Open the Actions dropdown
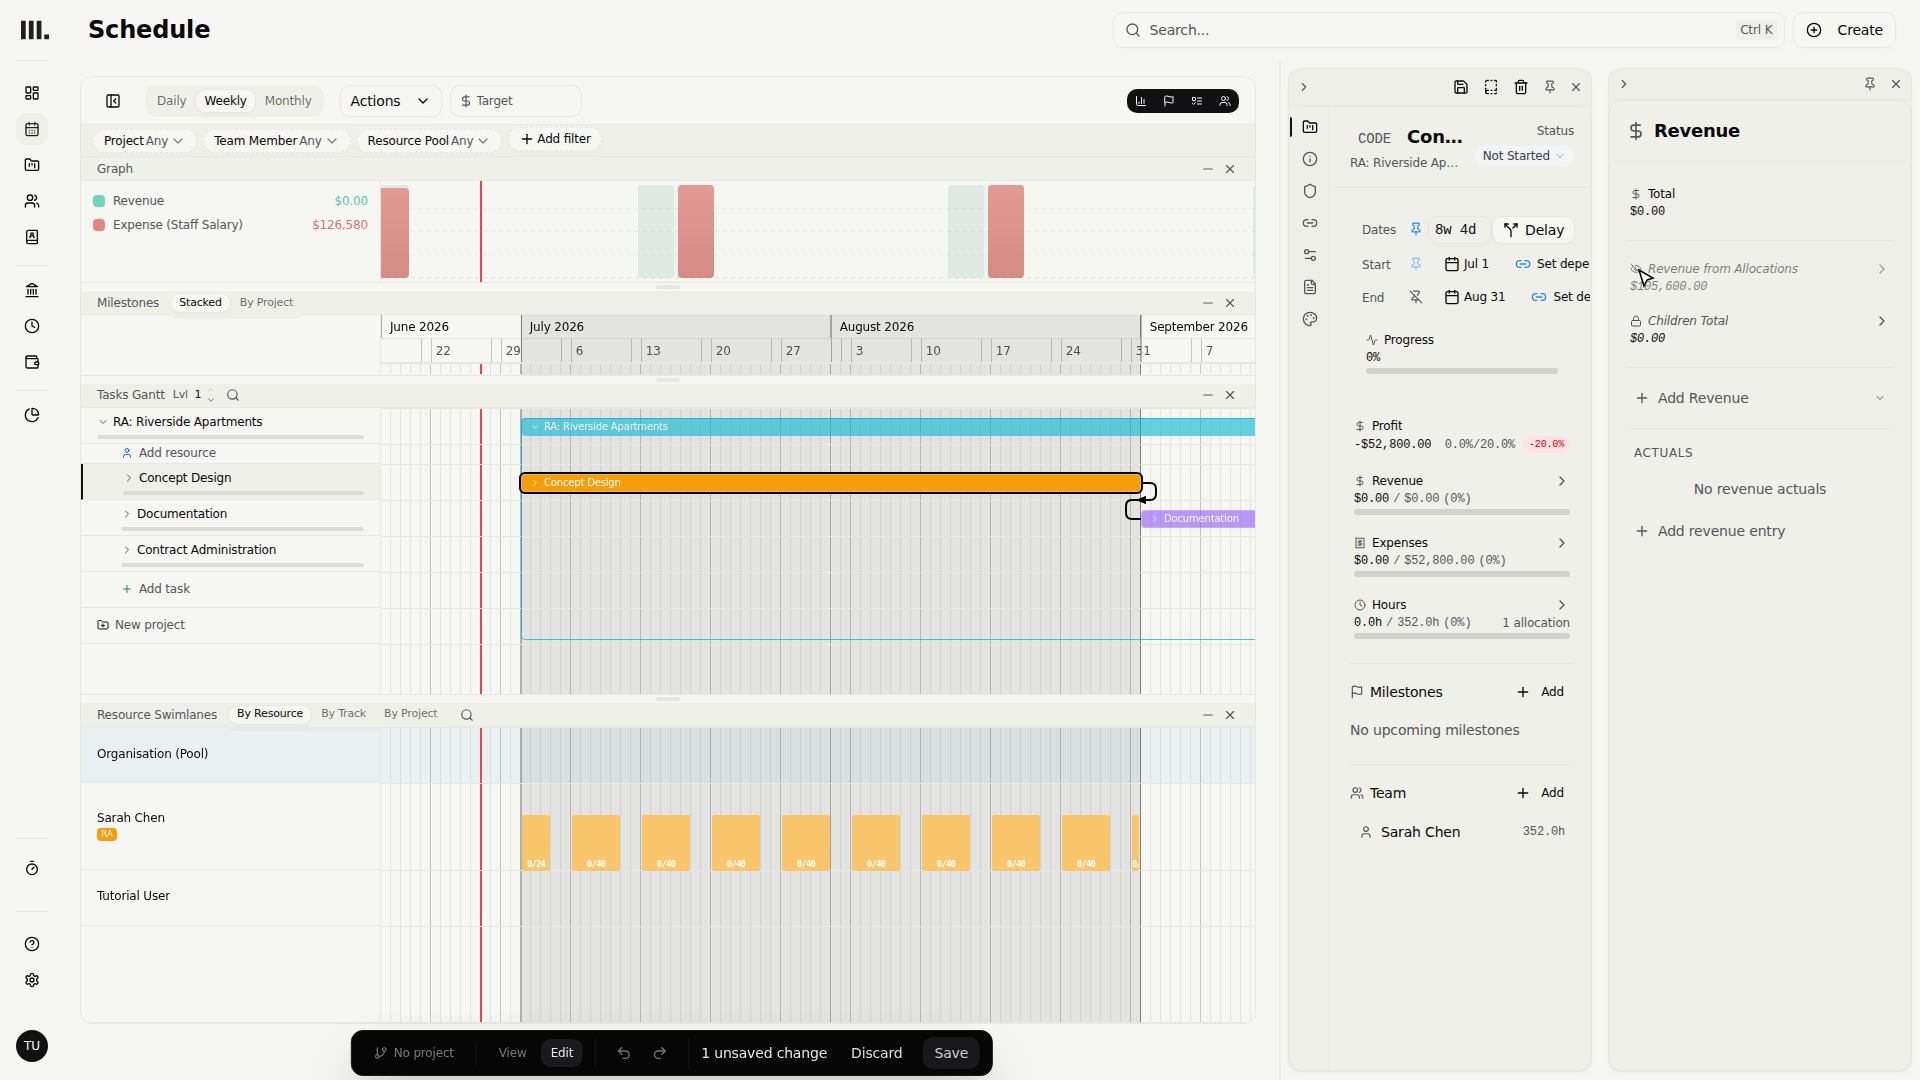Viewport: 1920px width, 1080px height. pyautogui.click(x=390, y=101)
